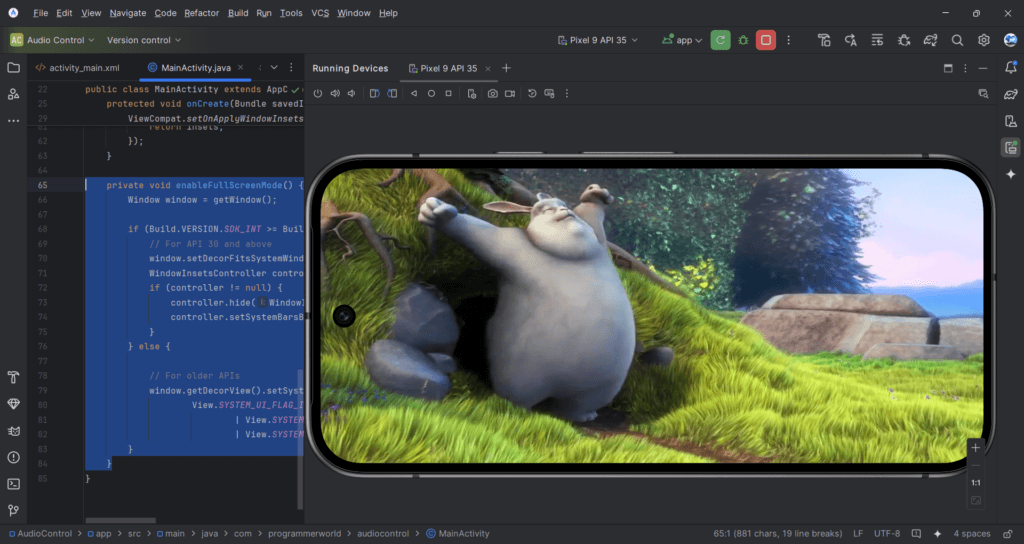The image size is (1024, 544).
Task: Open Audio Control project dropdown
Action: (x=52, y=40)
